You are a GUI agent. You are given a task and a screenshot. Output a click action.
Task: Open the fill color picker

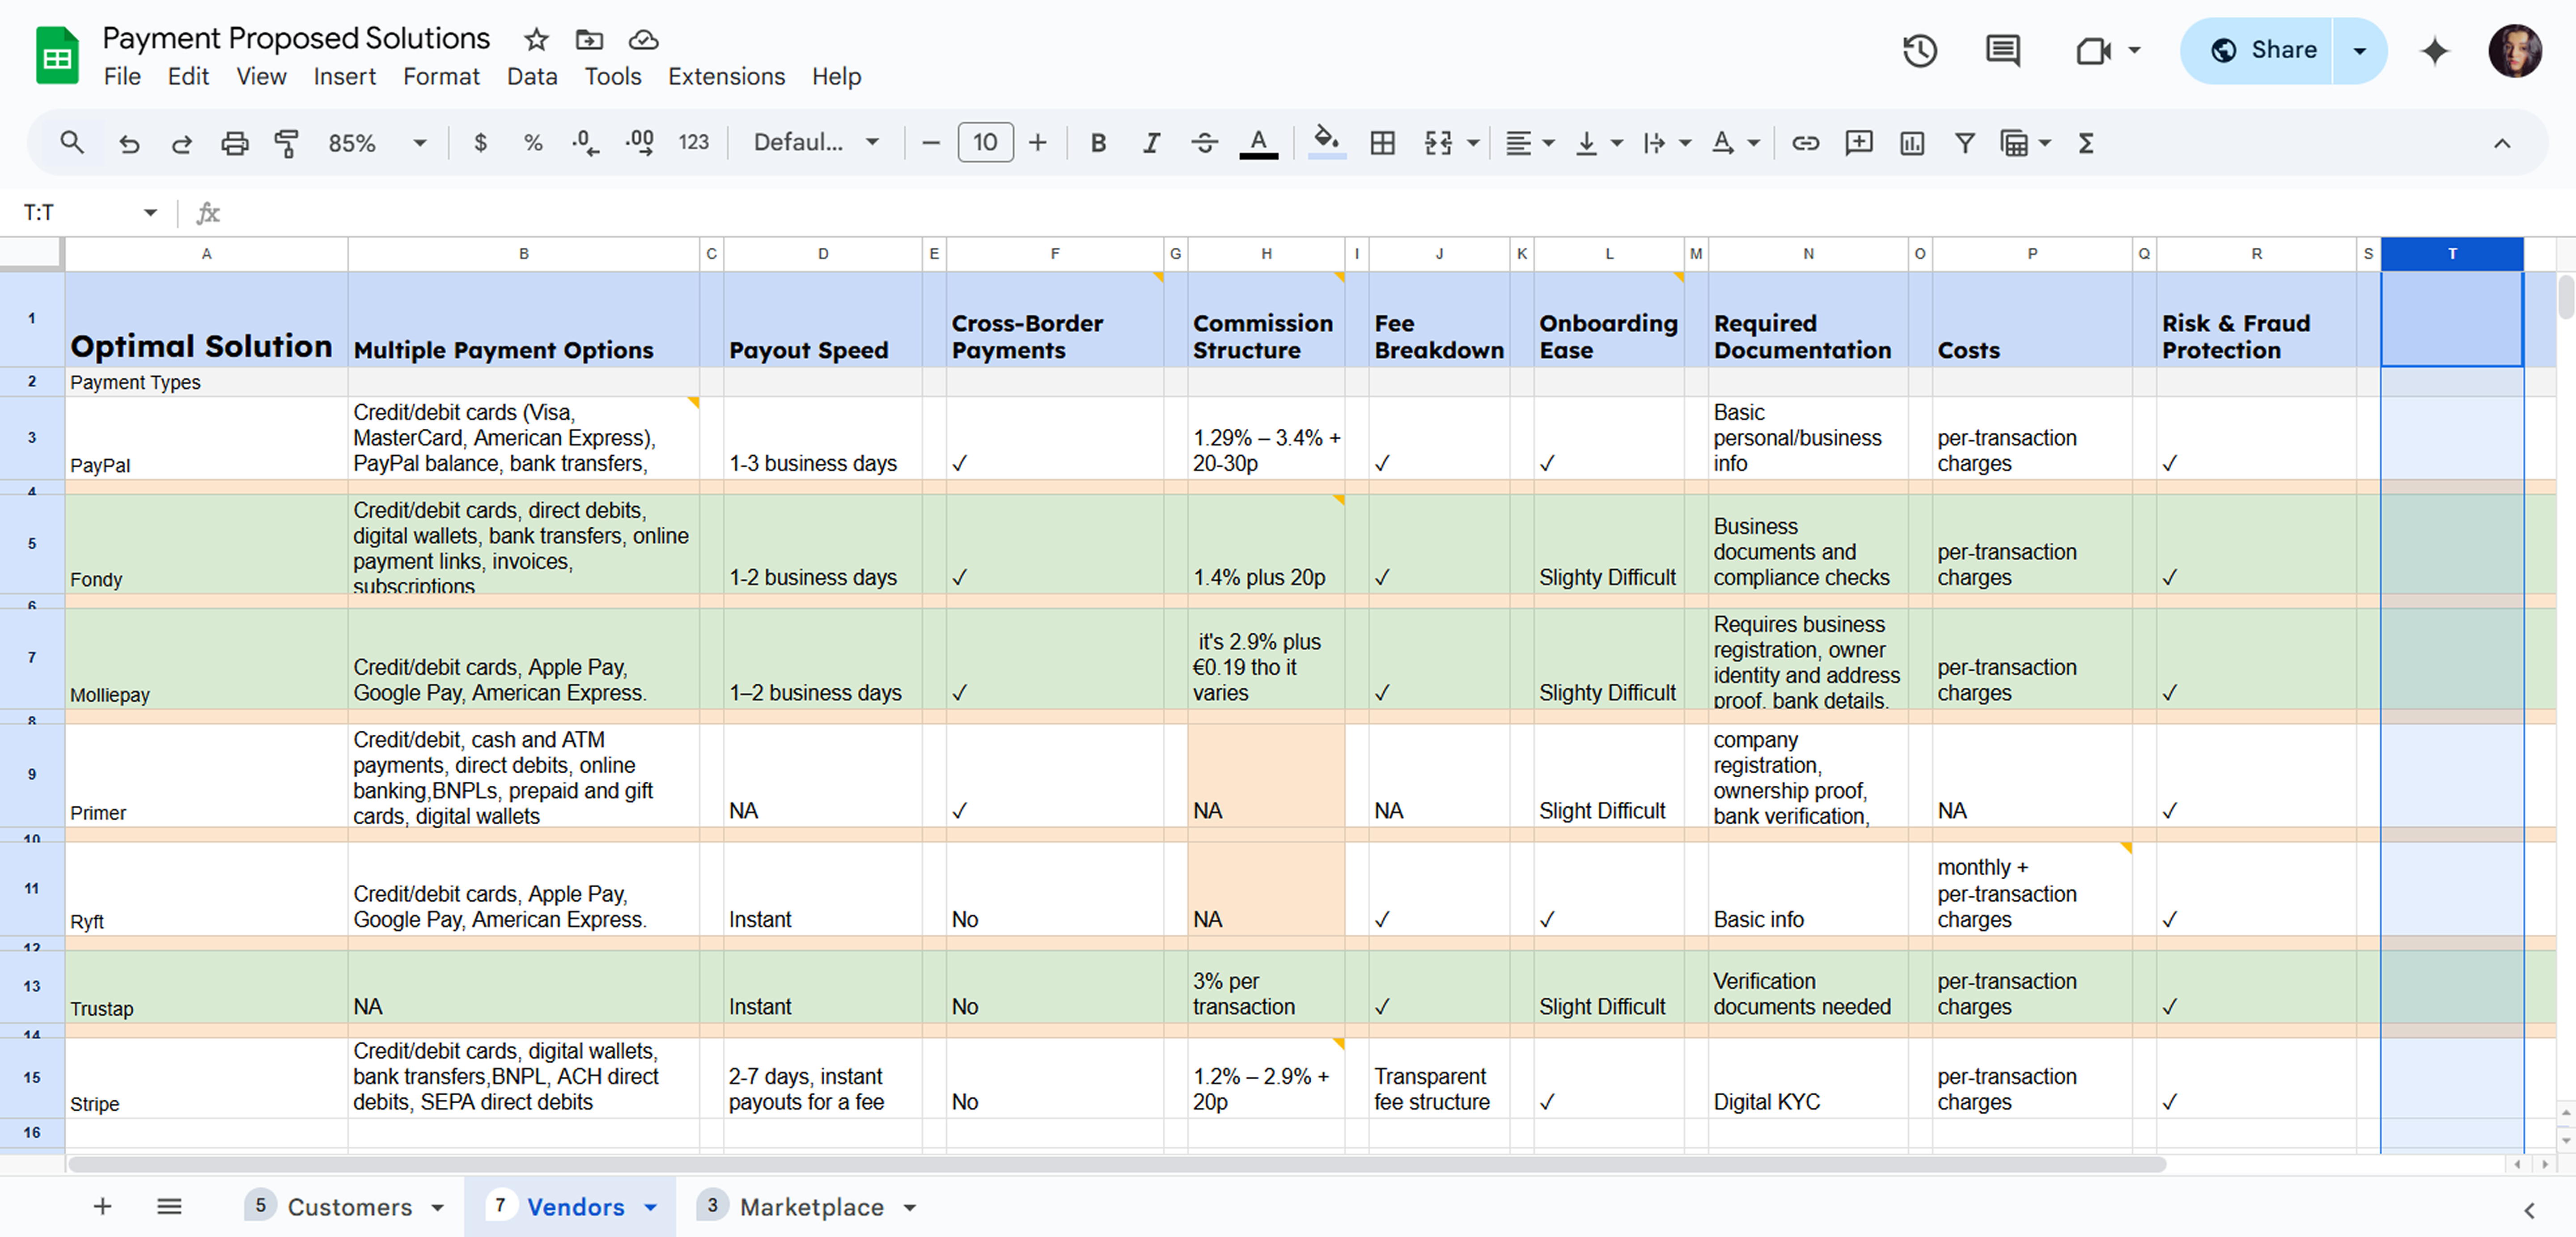(x=1327, y=143)
